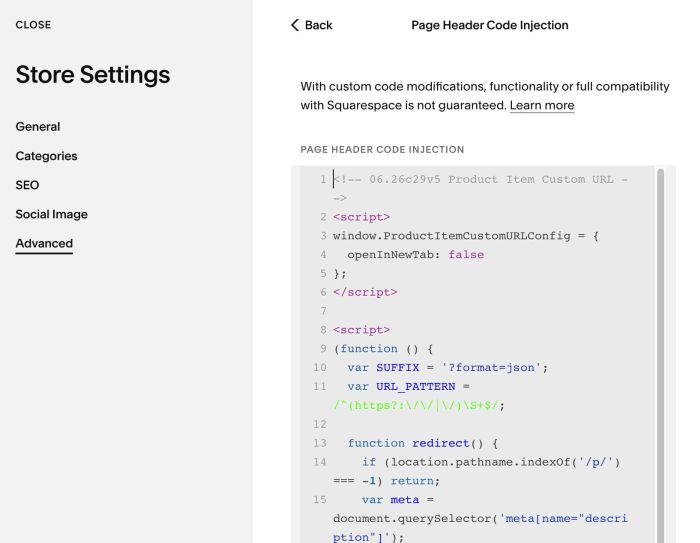Follow the Learn more link
The width and height of the screenshot is (700, 543).
pyautogui.click(x=542, y=105)
